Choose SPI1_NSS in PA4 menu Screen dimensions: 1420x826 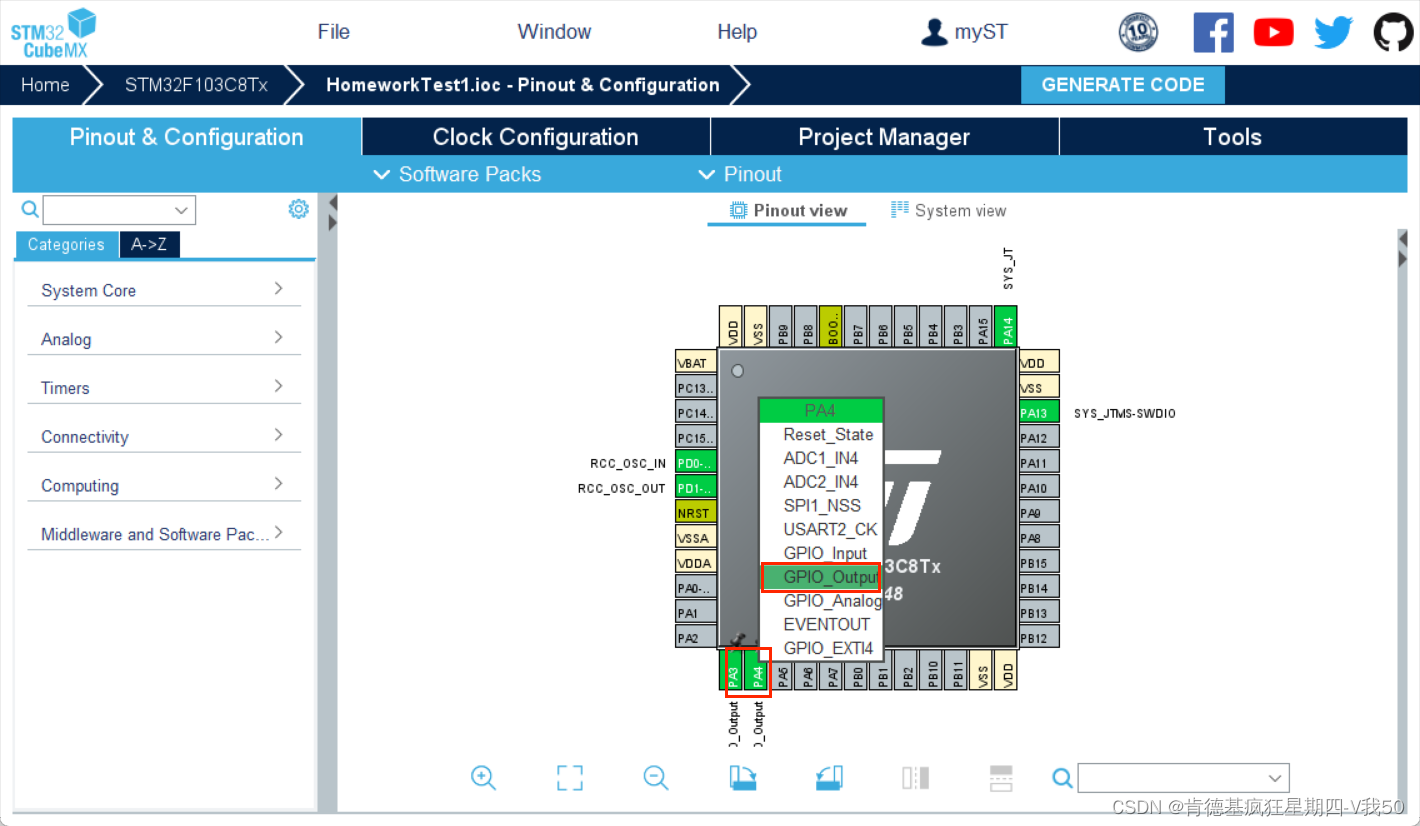tap(821, 505)
